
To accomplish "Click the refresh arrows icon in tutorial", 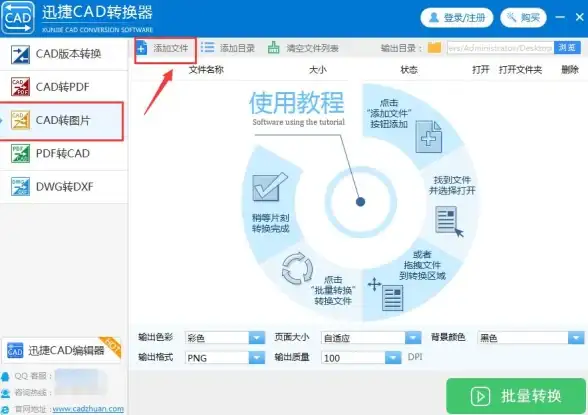I will pos(297,268).
